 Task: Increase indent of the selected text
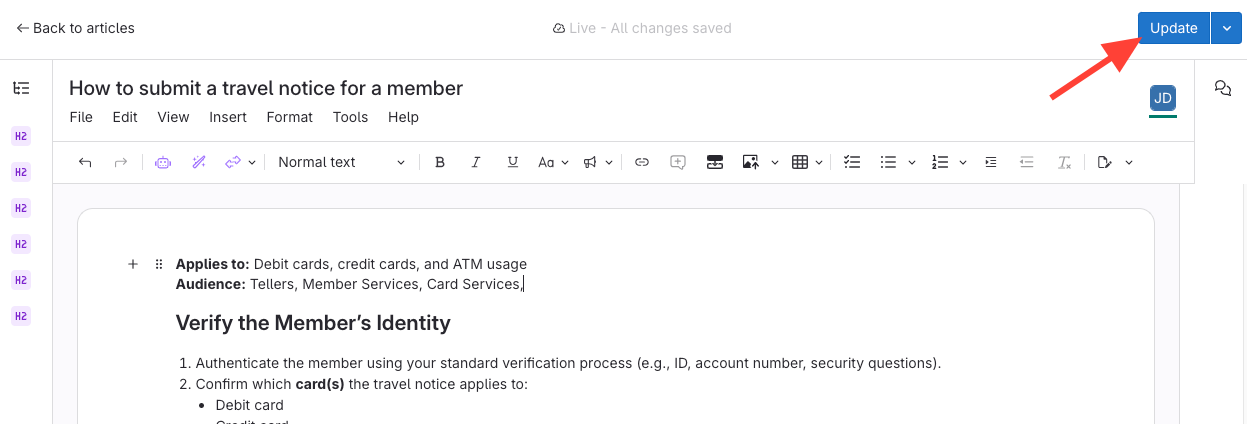click(990, 162)
